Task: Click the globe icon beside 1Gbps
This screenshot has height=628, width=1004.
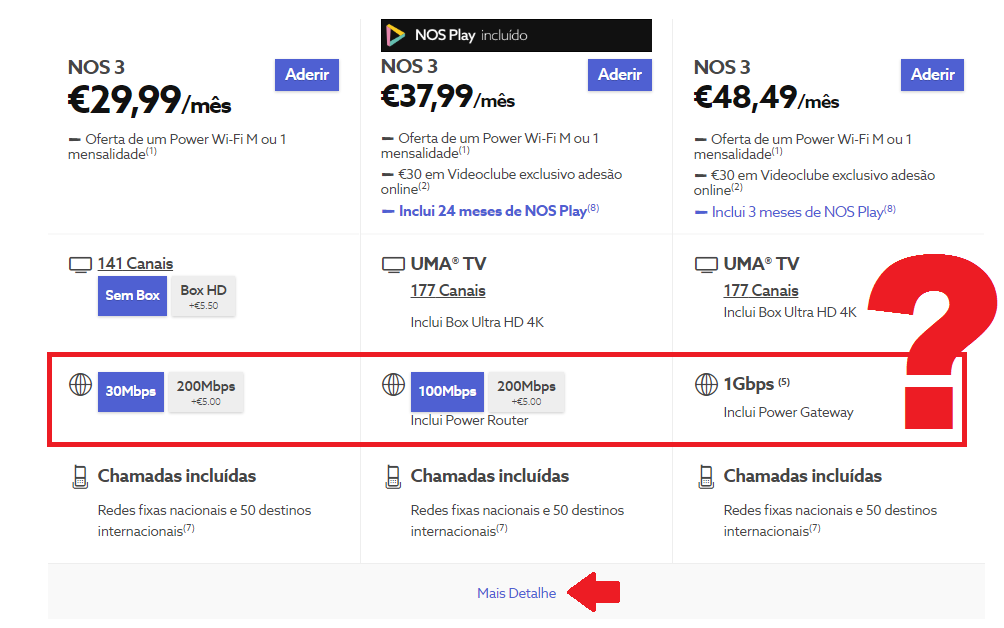Action: point(706,385)
